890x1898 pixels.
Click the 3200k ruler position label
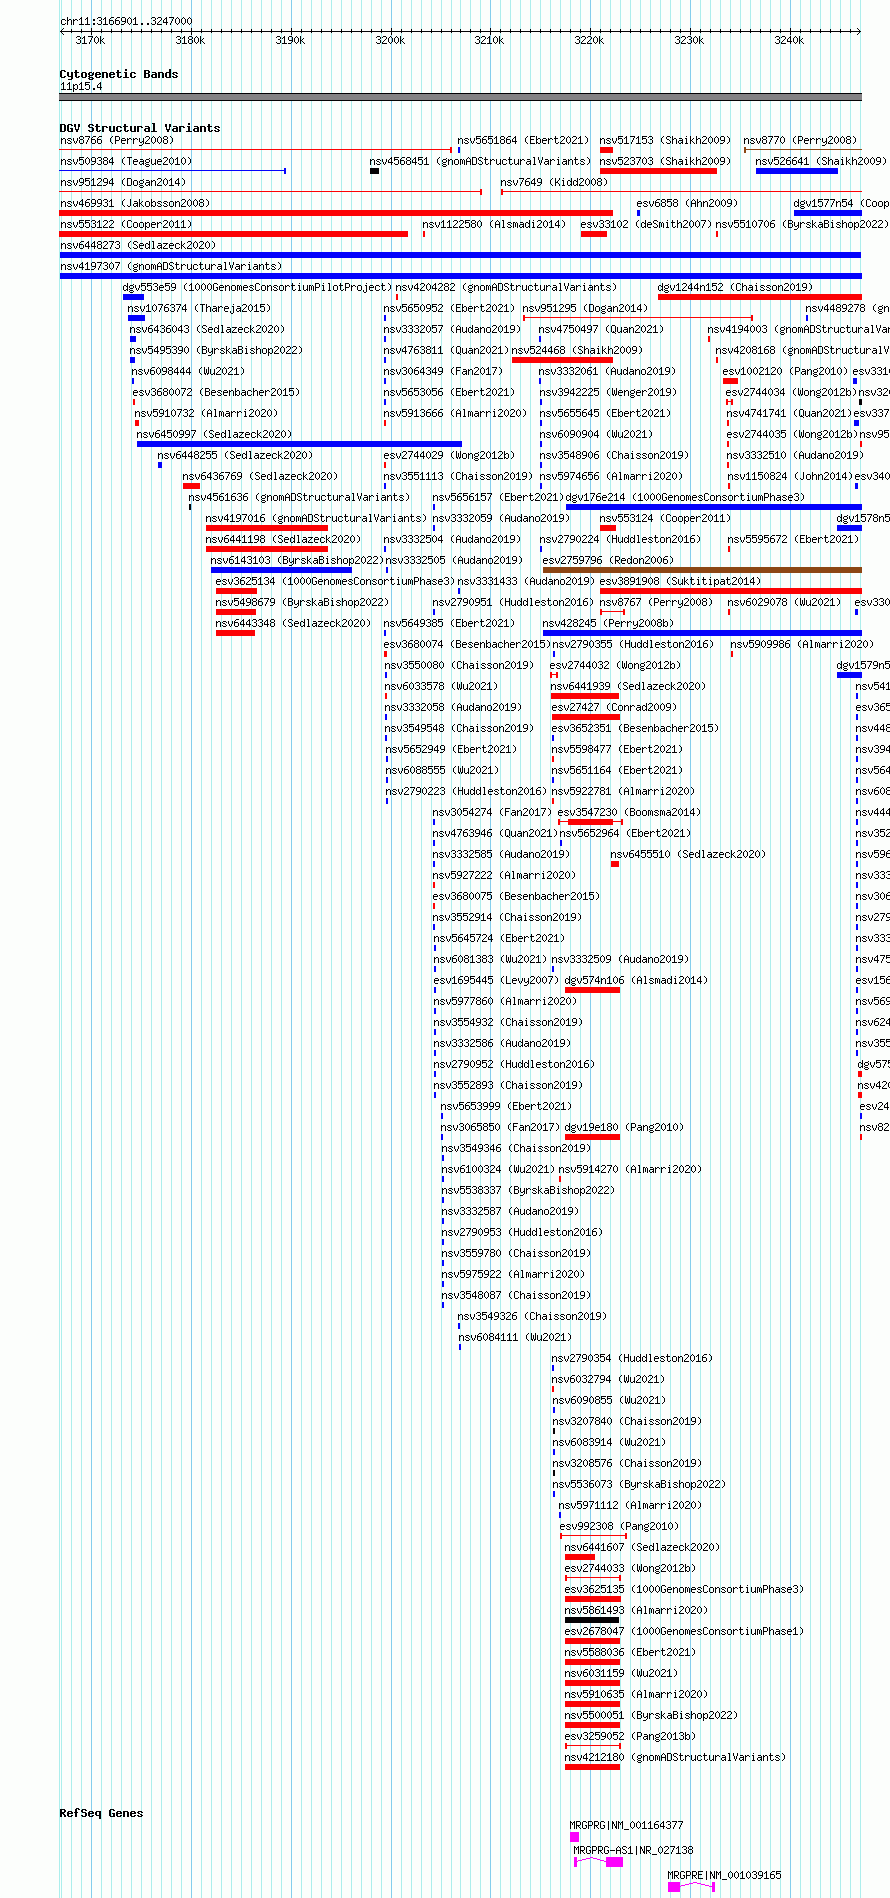390,40
